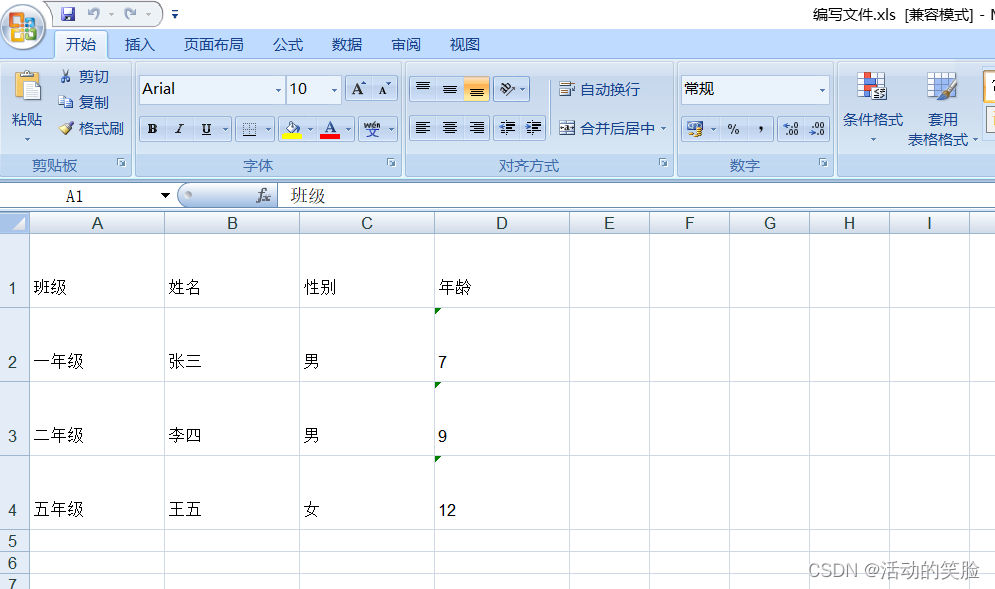This screenshot has height=589, width=995.
Task: Set top vertical alignment
Action: pos(423,89)
